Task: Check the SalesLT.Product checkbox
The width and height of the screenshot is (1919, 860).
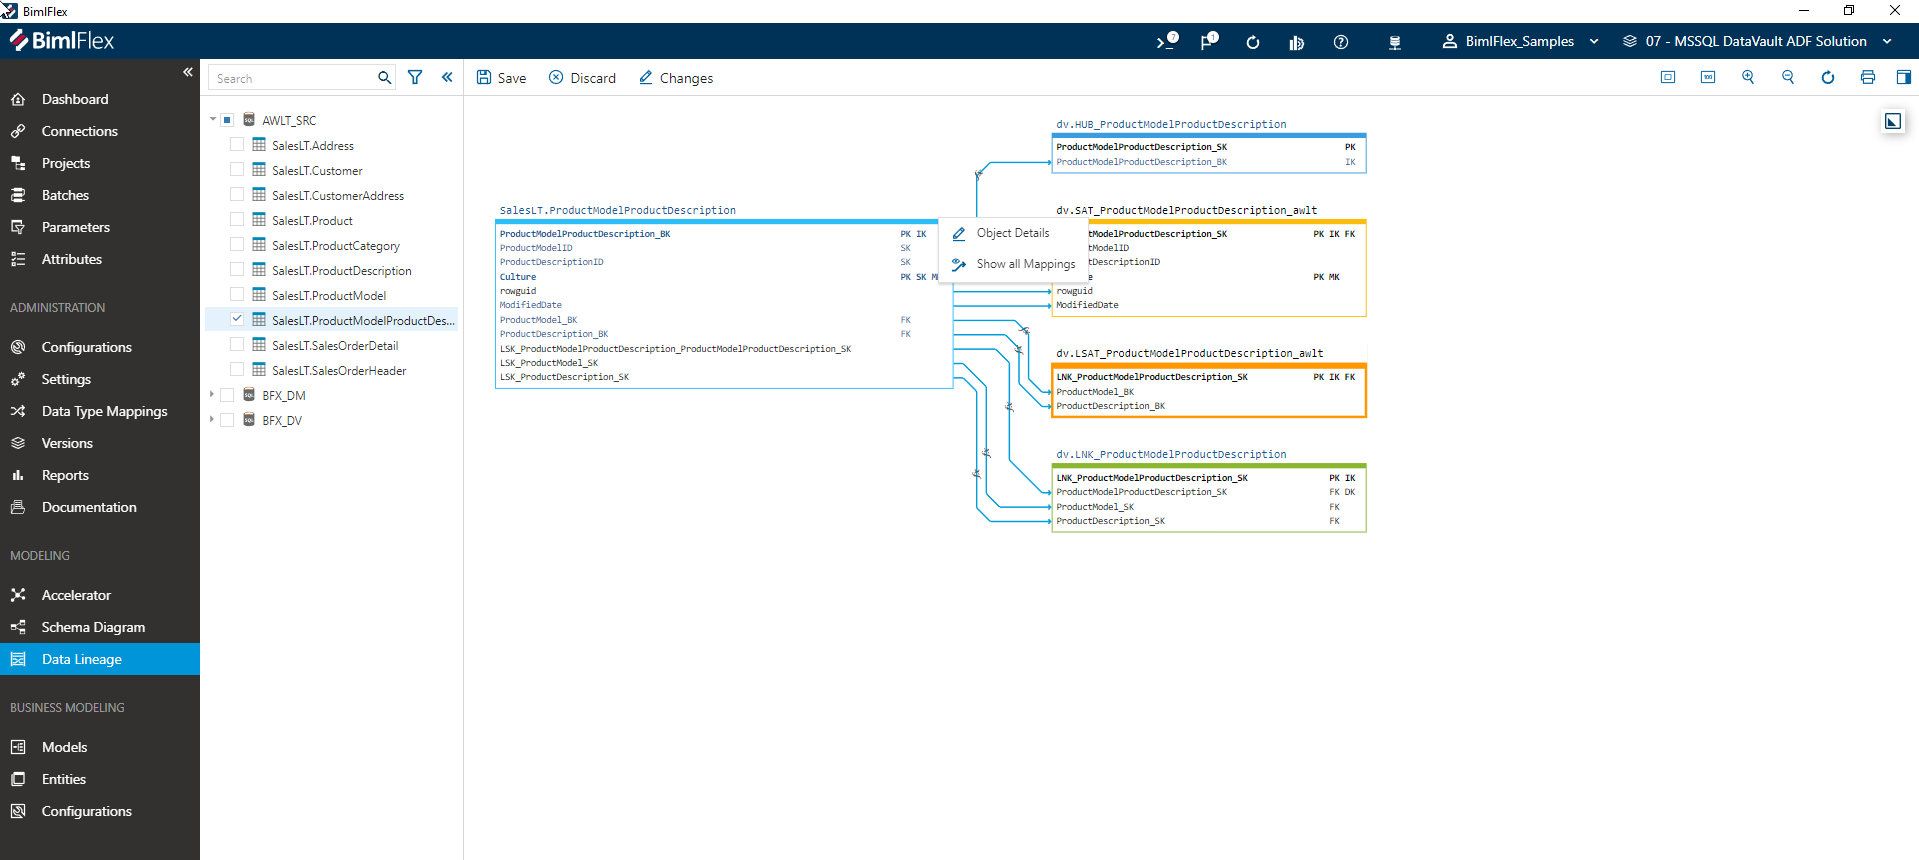Action: tap(237, 220)
